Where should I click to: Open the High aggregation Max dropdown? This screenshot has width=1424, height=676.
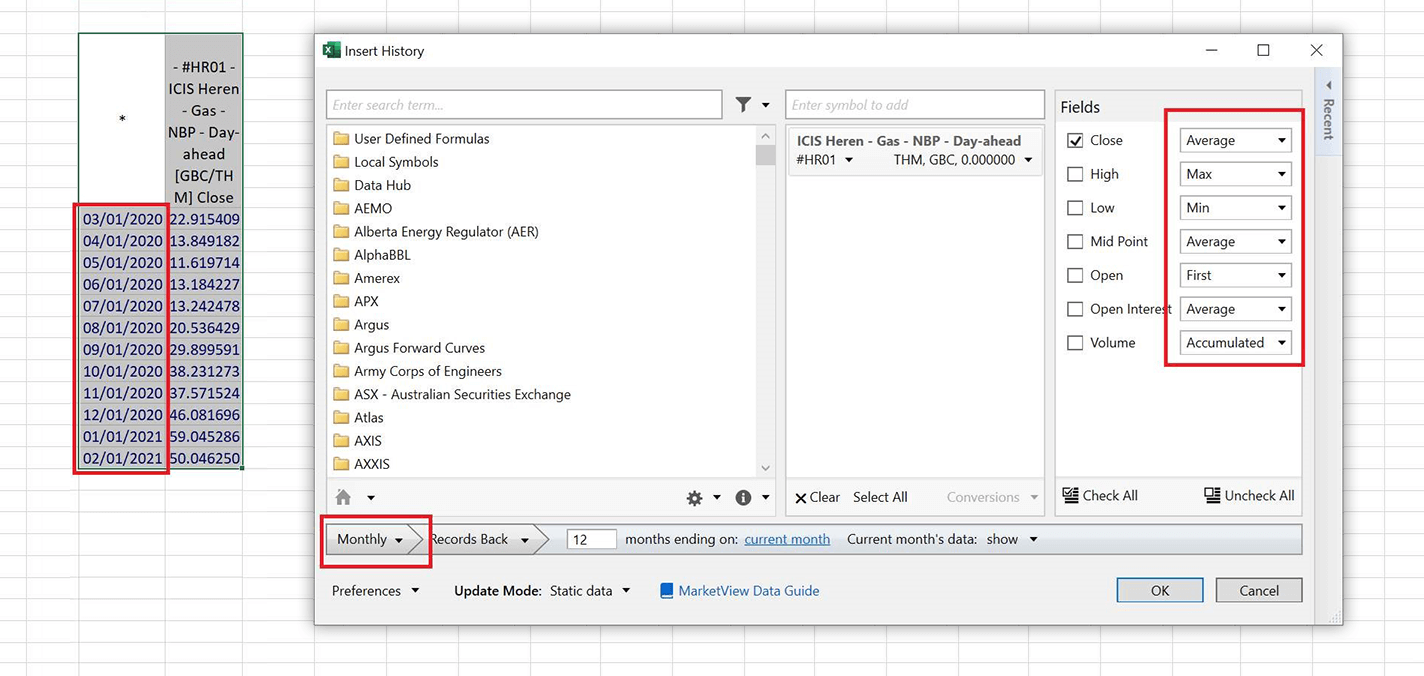tap(1235, 174)
